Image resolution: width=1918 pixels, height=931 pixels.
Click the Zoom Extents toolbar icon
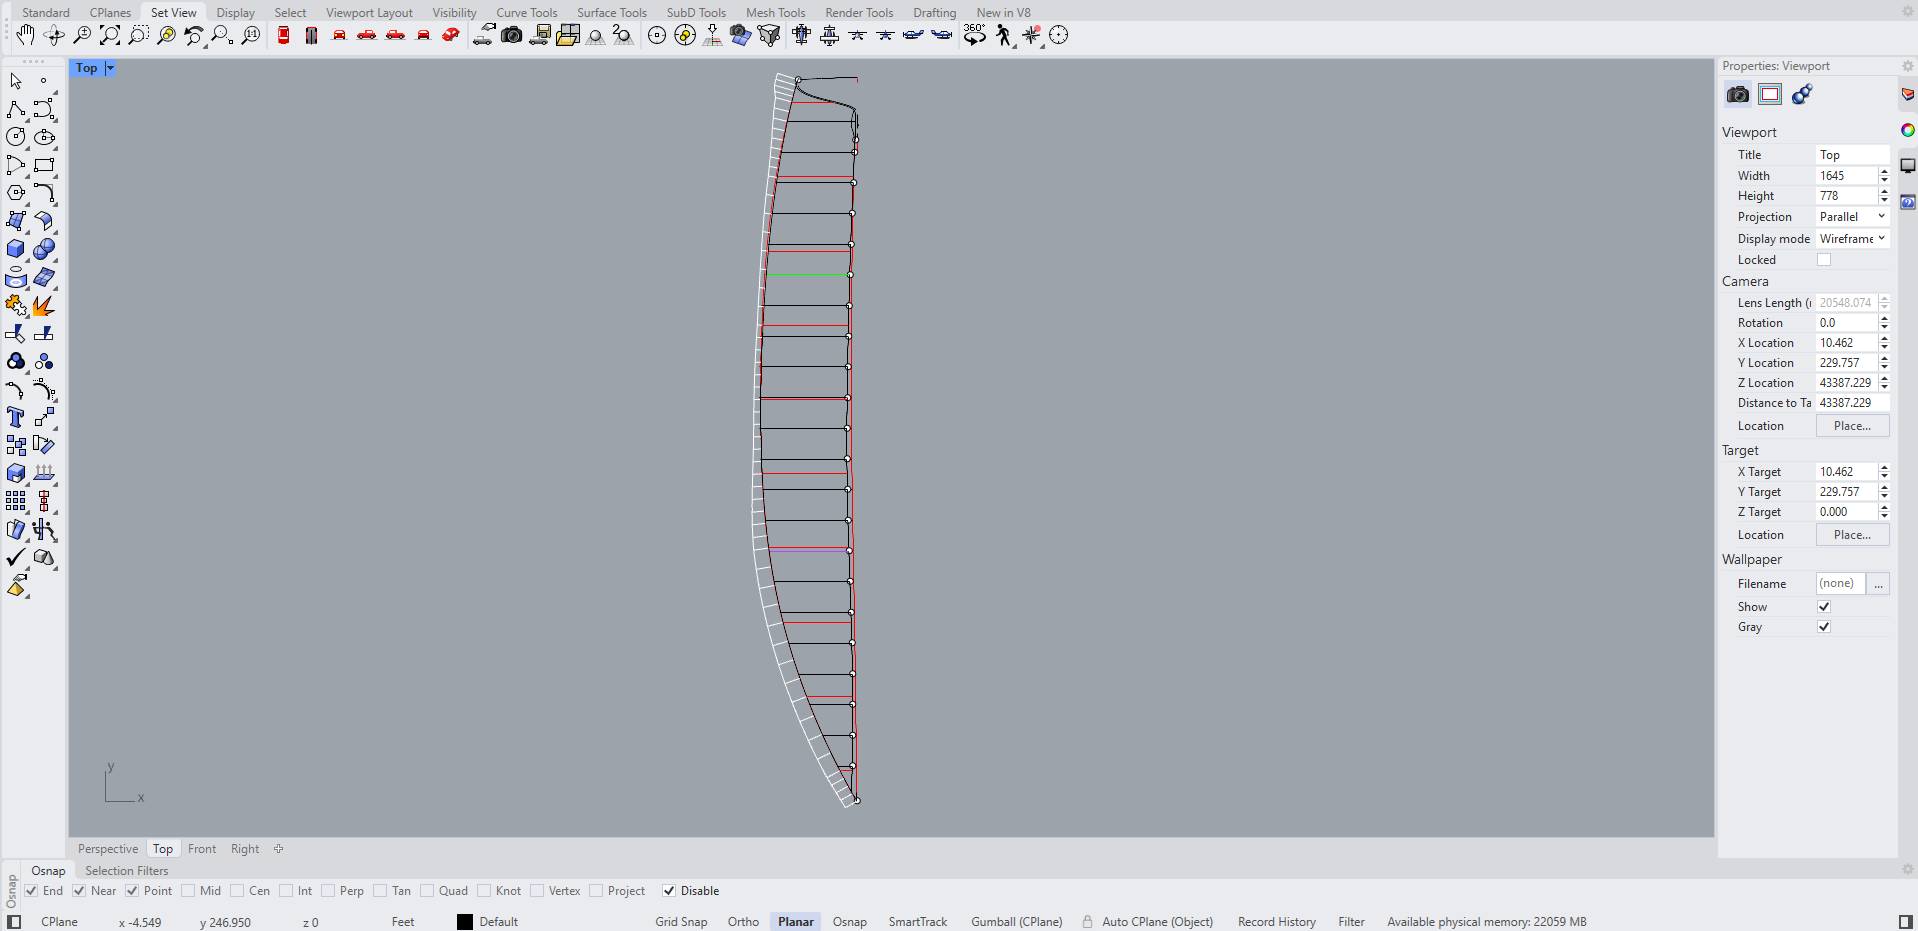pos(110,36)
